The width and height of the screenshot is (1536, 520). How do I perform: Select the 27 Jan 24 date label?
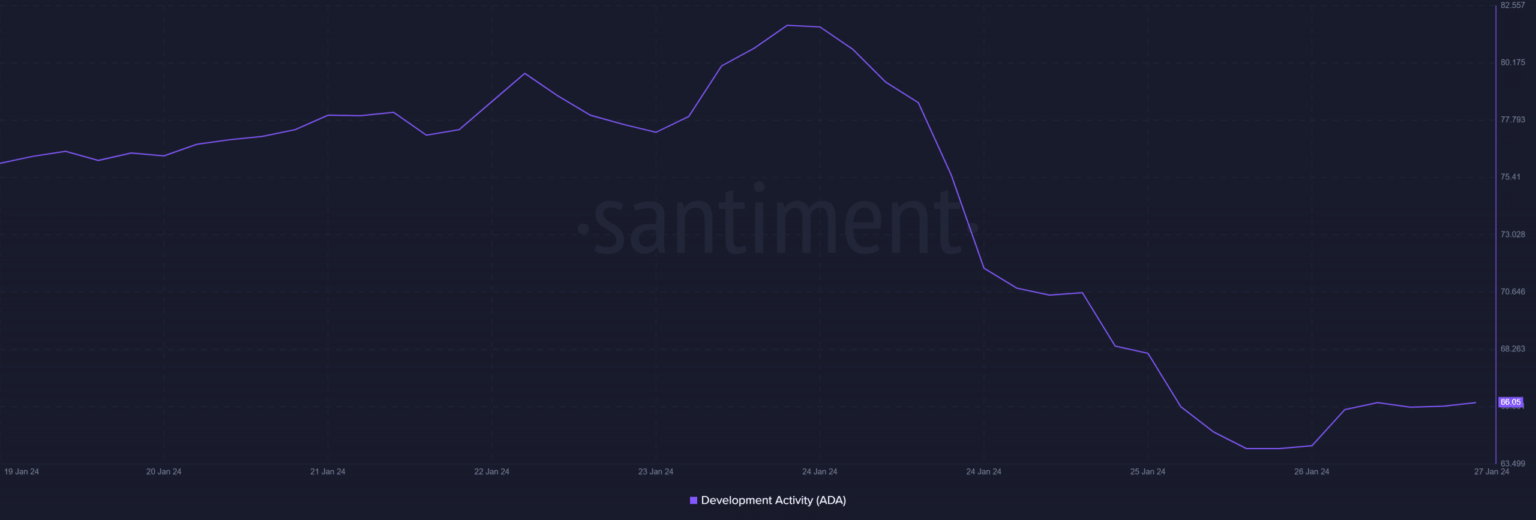tap(1491, 471)
